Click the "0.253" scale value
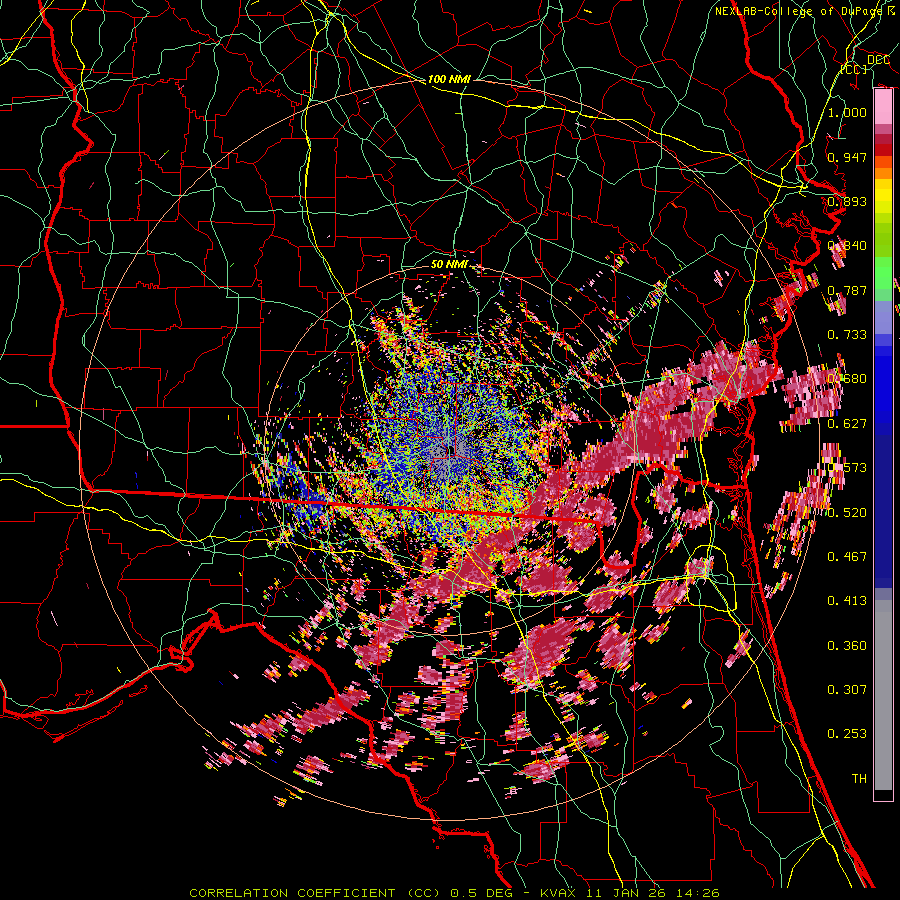Screen dimensions: 900x900 (x=847, y=734)
